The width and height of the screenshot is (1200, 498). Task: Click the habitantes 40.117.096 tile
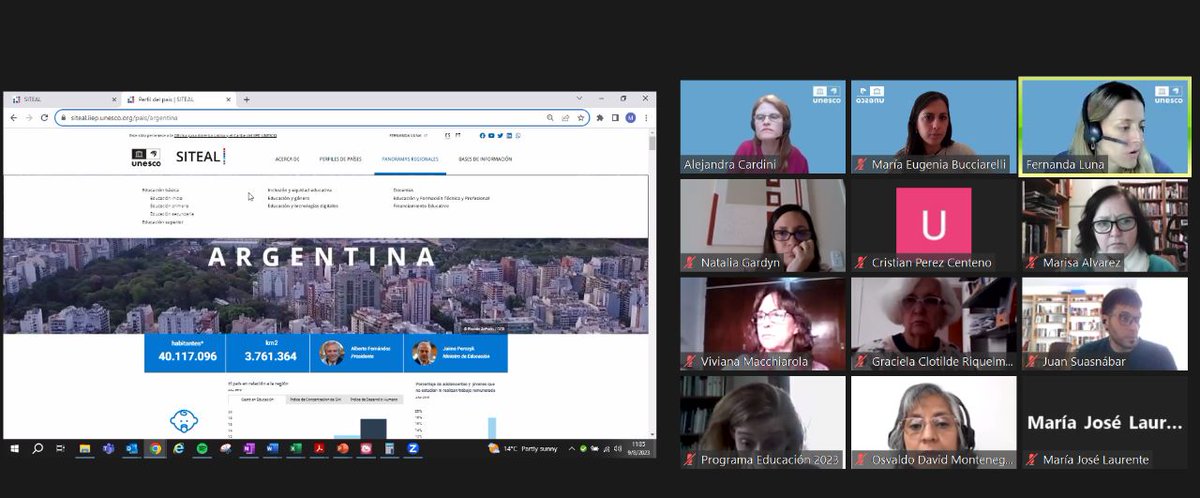point(184,353)
